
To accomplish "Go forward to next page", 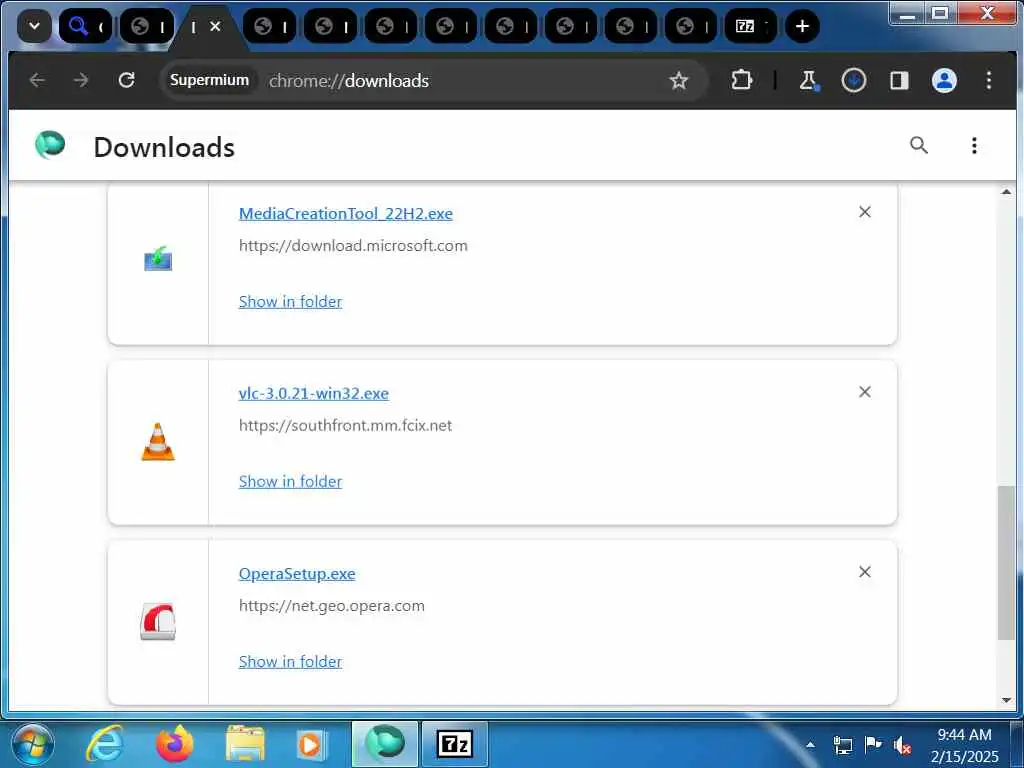I will [81, 80].
